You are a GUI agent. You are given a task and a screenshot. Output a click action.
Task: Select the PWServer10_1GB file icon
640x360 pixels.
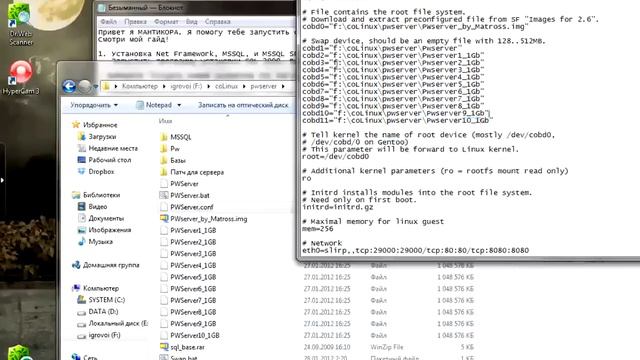click(164, 336)
